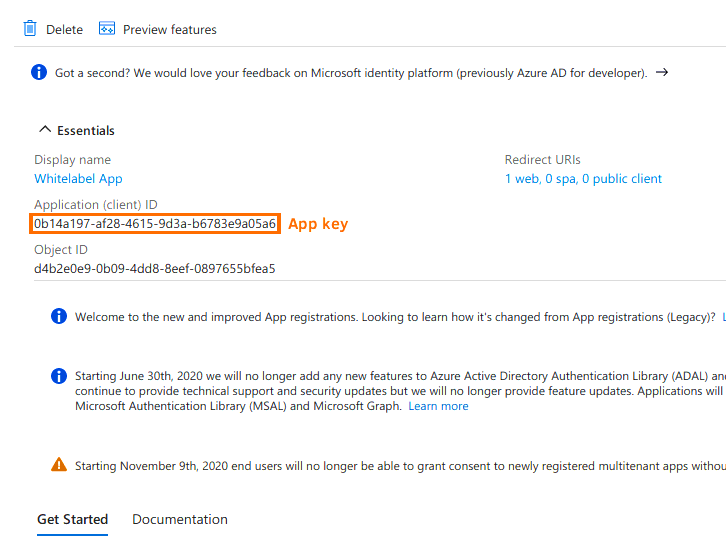Click the Delete trash can icon

[30, 29]
